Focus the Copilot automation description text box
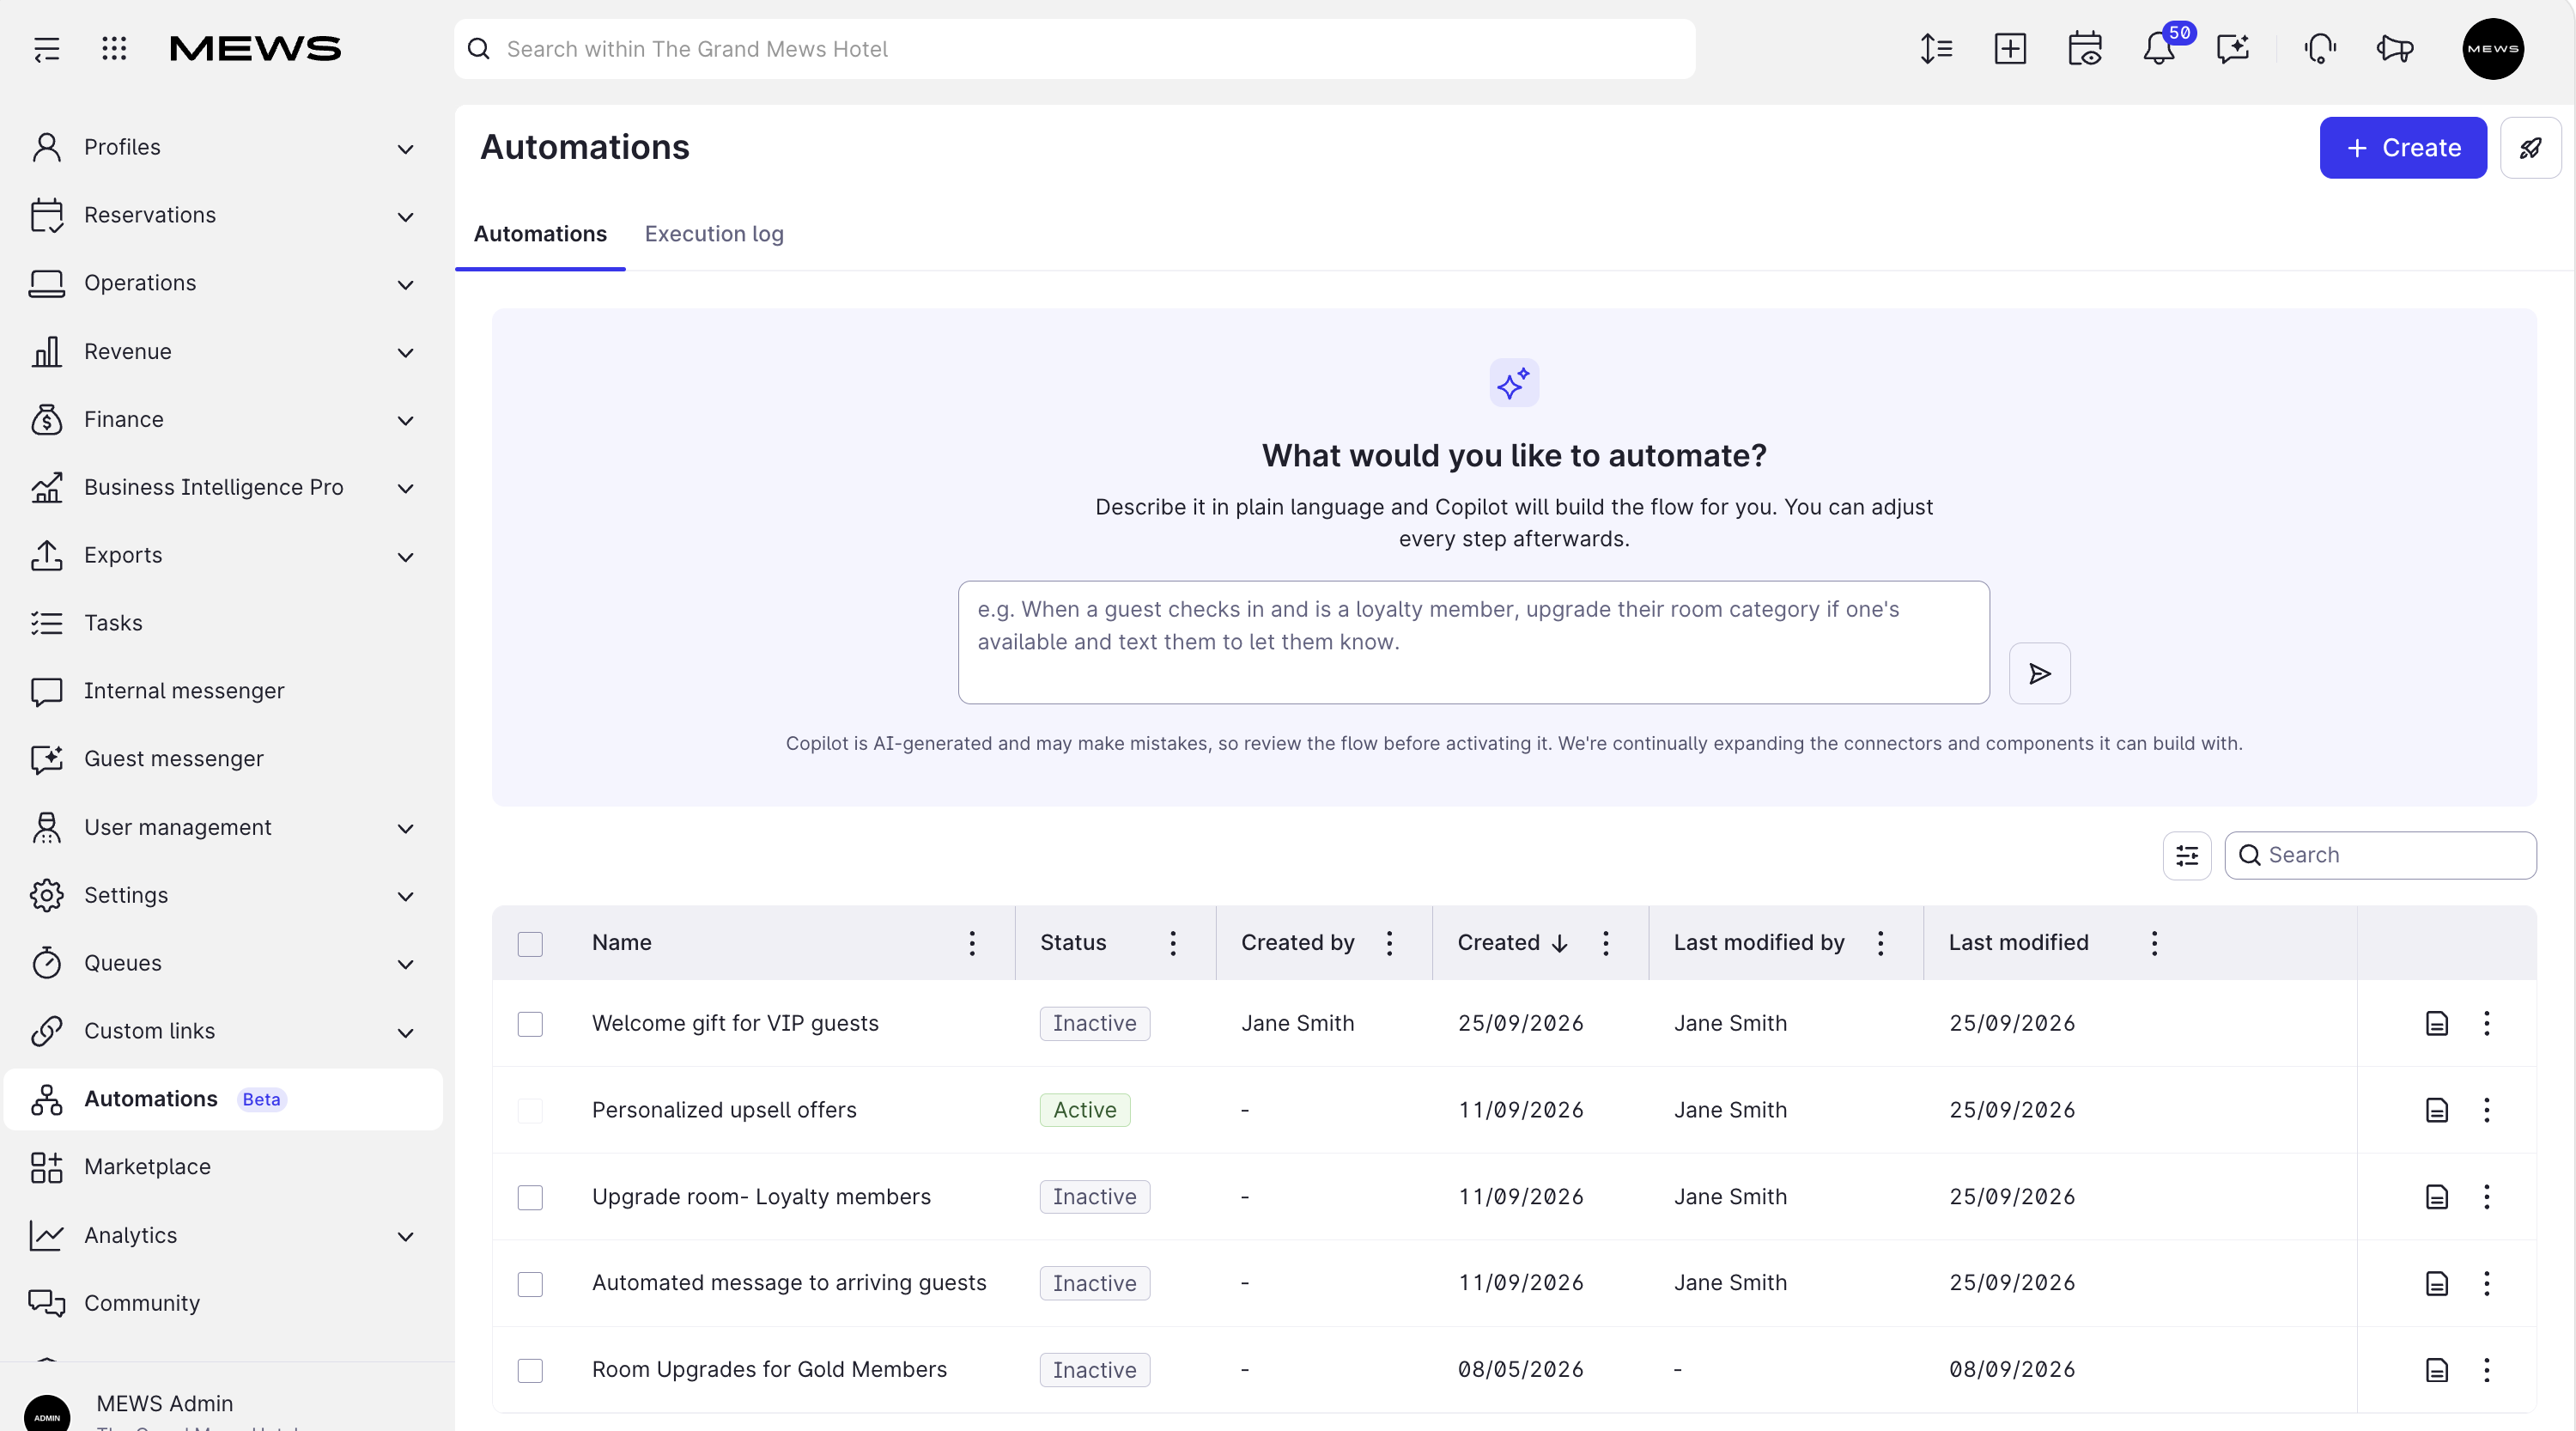 click(1473, 643)
